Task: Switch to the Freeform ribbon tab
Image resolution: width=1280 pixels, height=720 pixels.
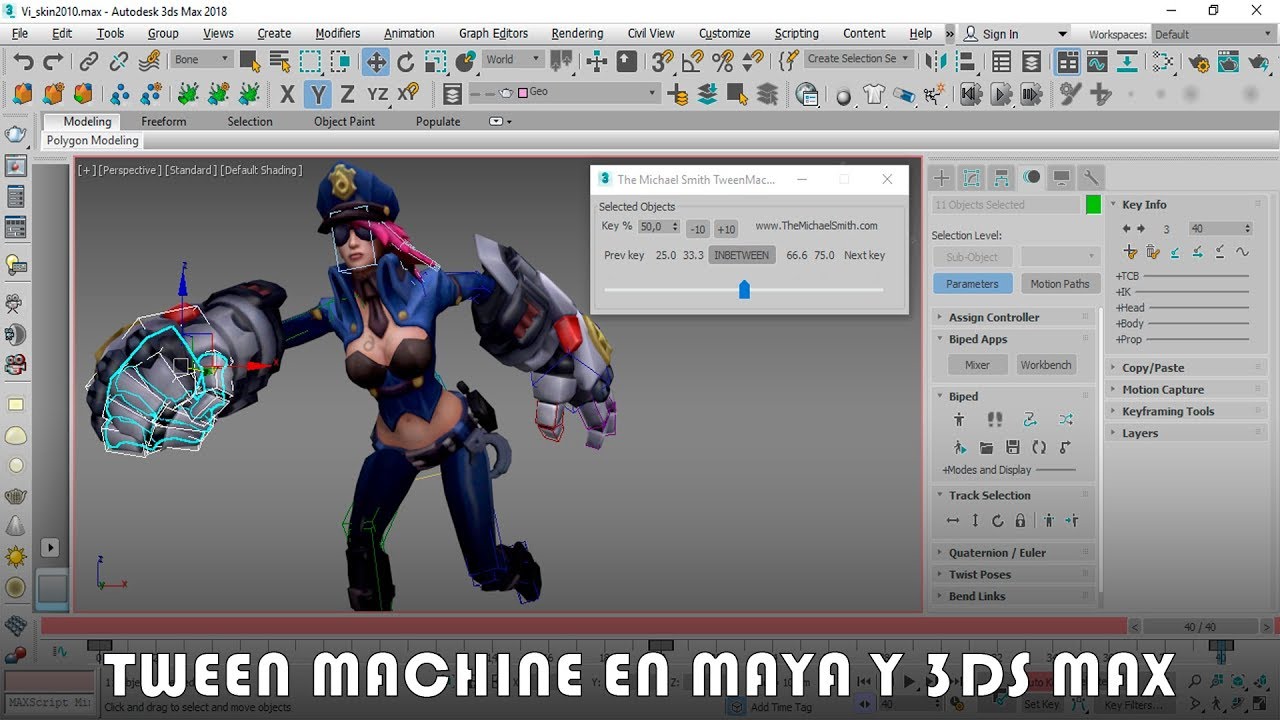Action: [164, 121]
